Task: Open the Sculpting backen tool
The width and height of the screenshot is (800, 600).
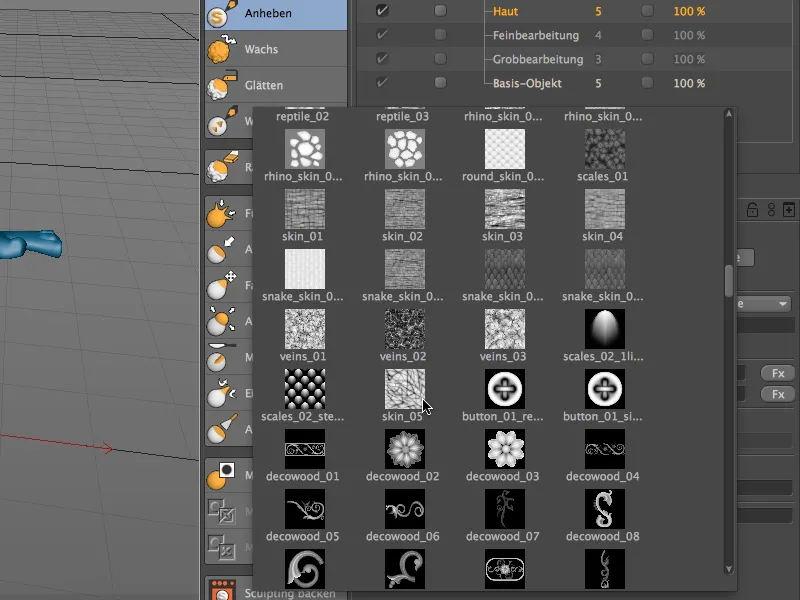Action: (x=276, y=591)
